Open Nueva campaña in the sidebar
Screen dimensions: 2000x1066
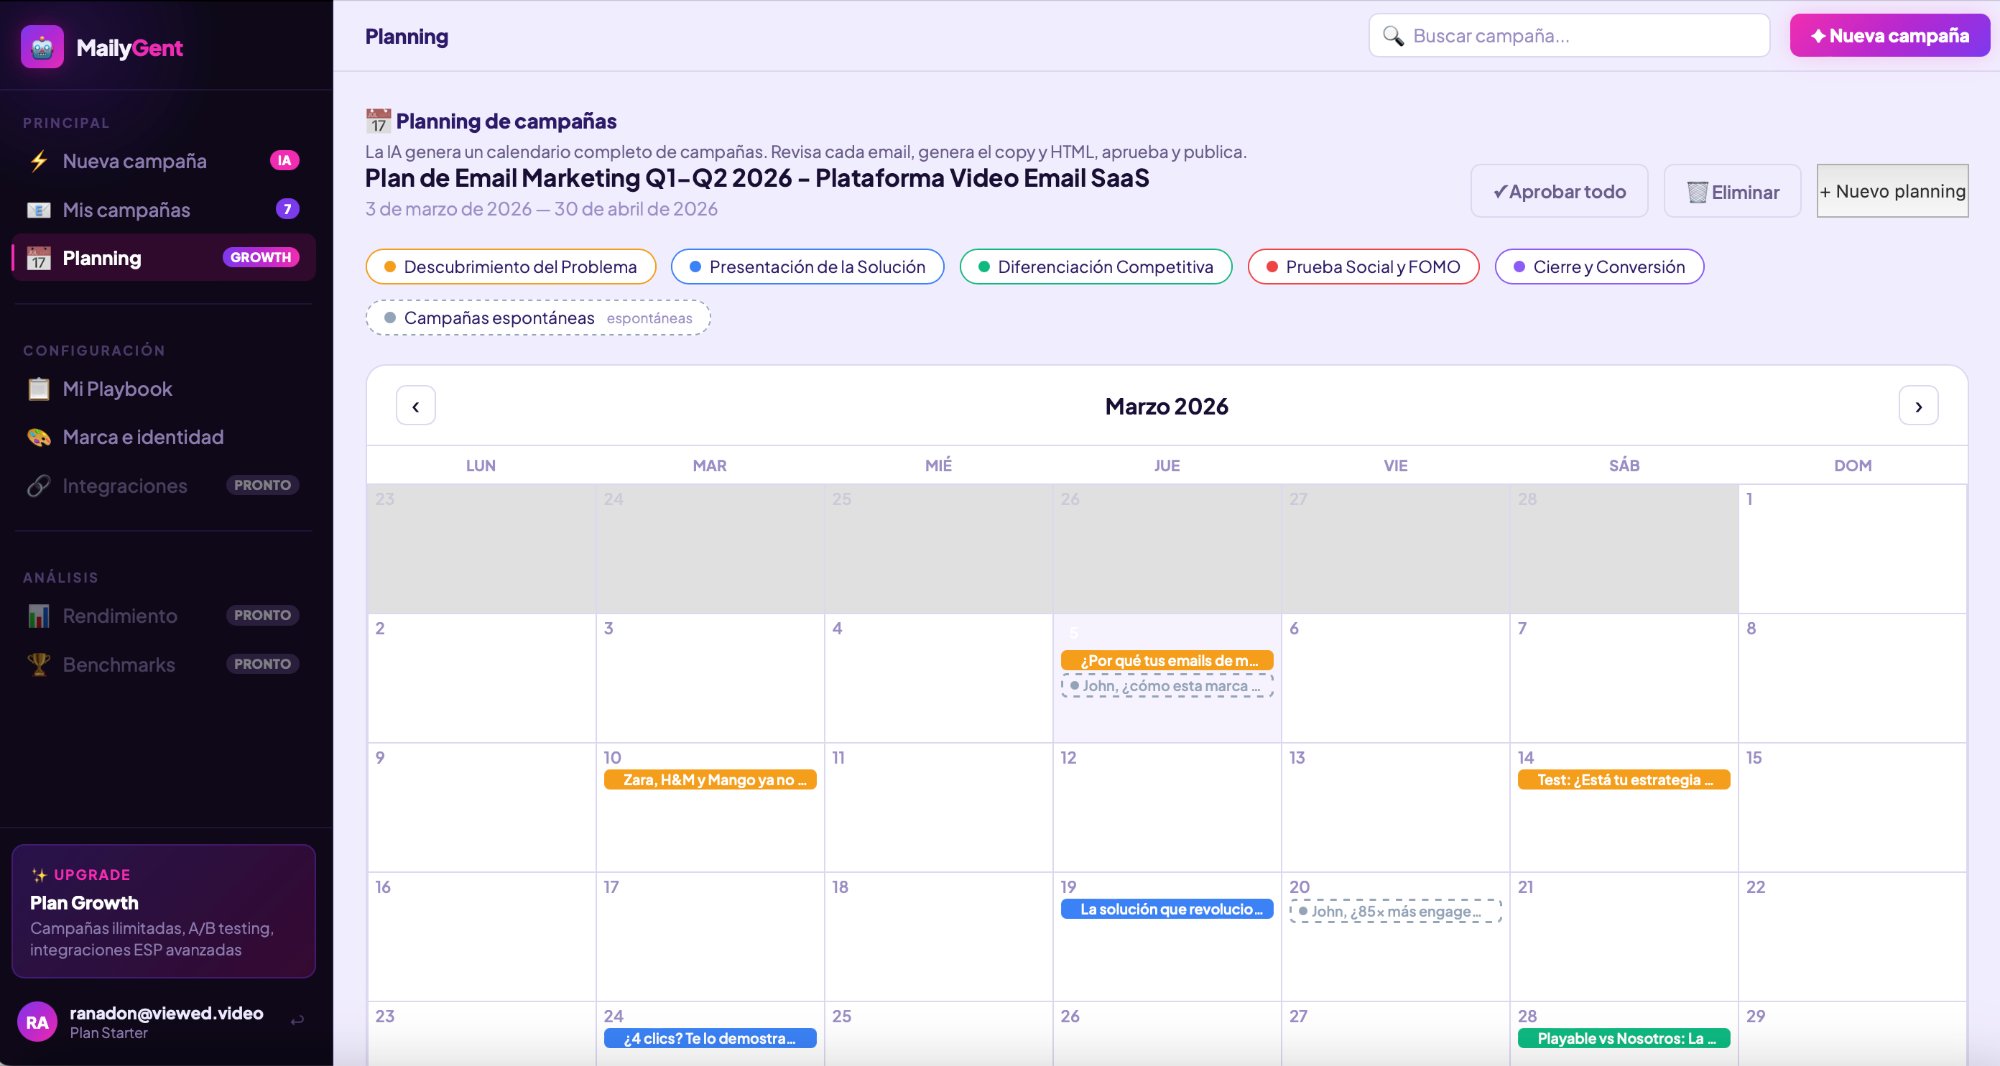(x=164, y=161)
